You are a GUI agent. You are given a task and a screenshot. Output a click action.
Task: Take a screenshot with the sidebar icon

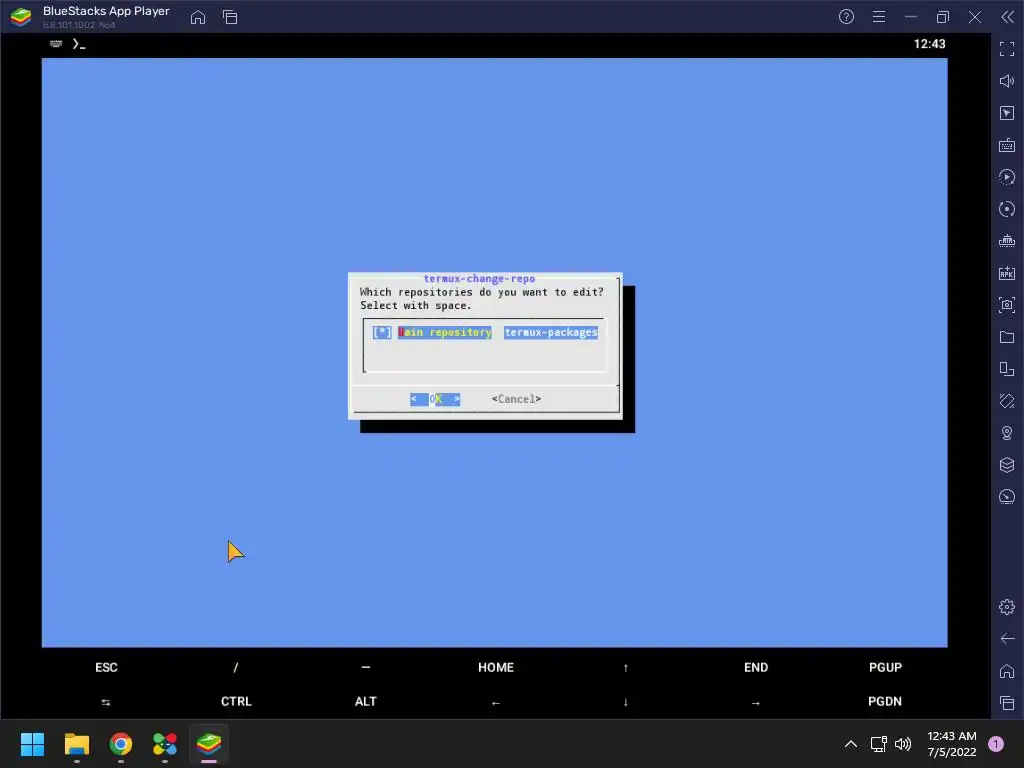pos(1007,305)
